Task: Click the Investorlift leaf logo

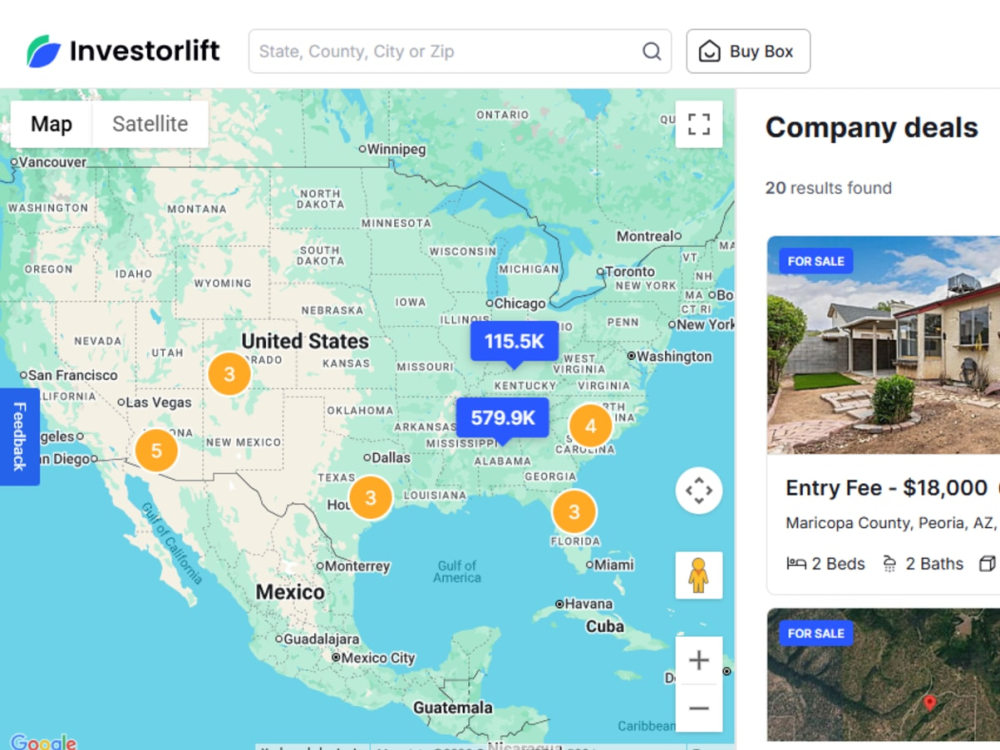Action: pyautogui.click(x=43, y=51)
